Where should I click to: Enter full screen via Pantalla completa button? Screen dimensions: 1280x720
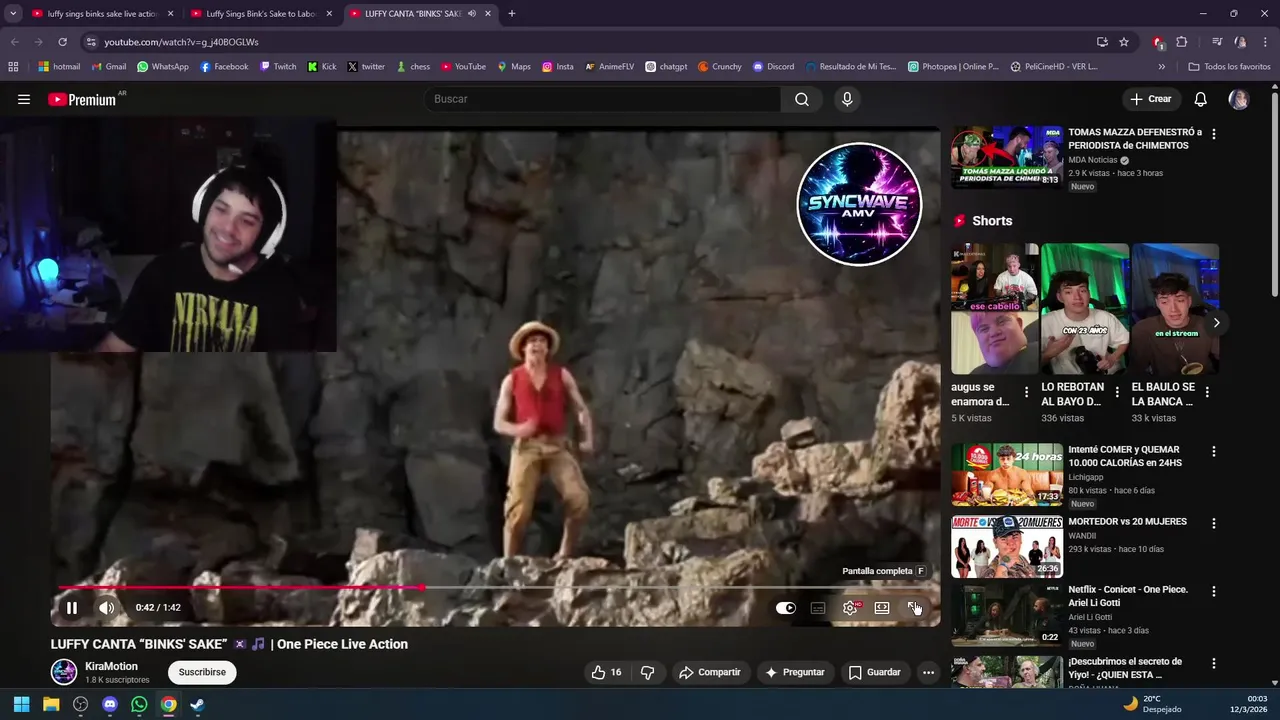[914, 608]
